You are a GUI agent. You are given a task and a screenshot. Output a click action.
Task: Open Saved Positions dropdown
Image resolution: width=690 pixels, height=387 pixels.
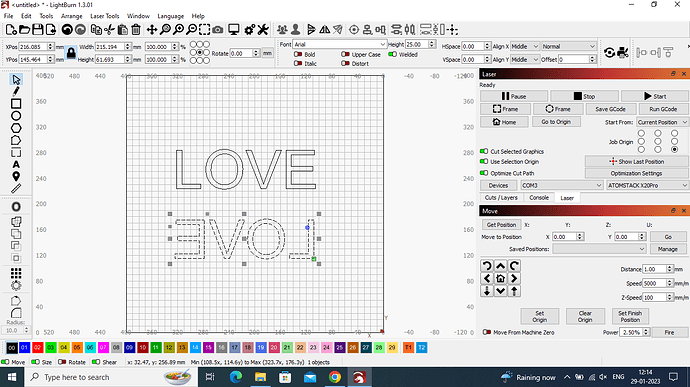point(599,249)
